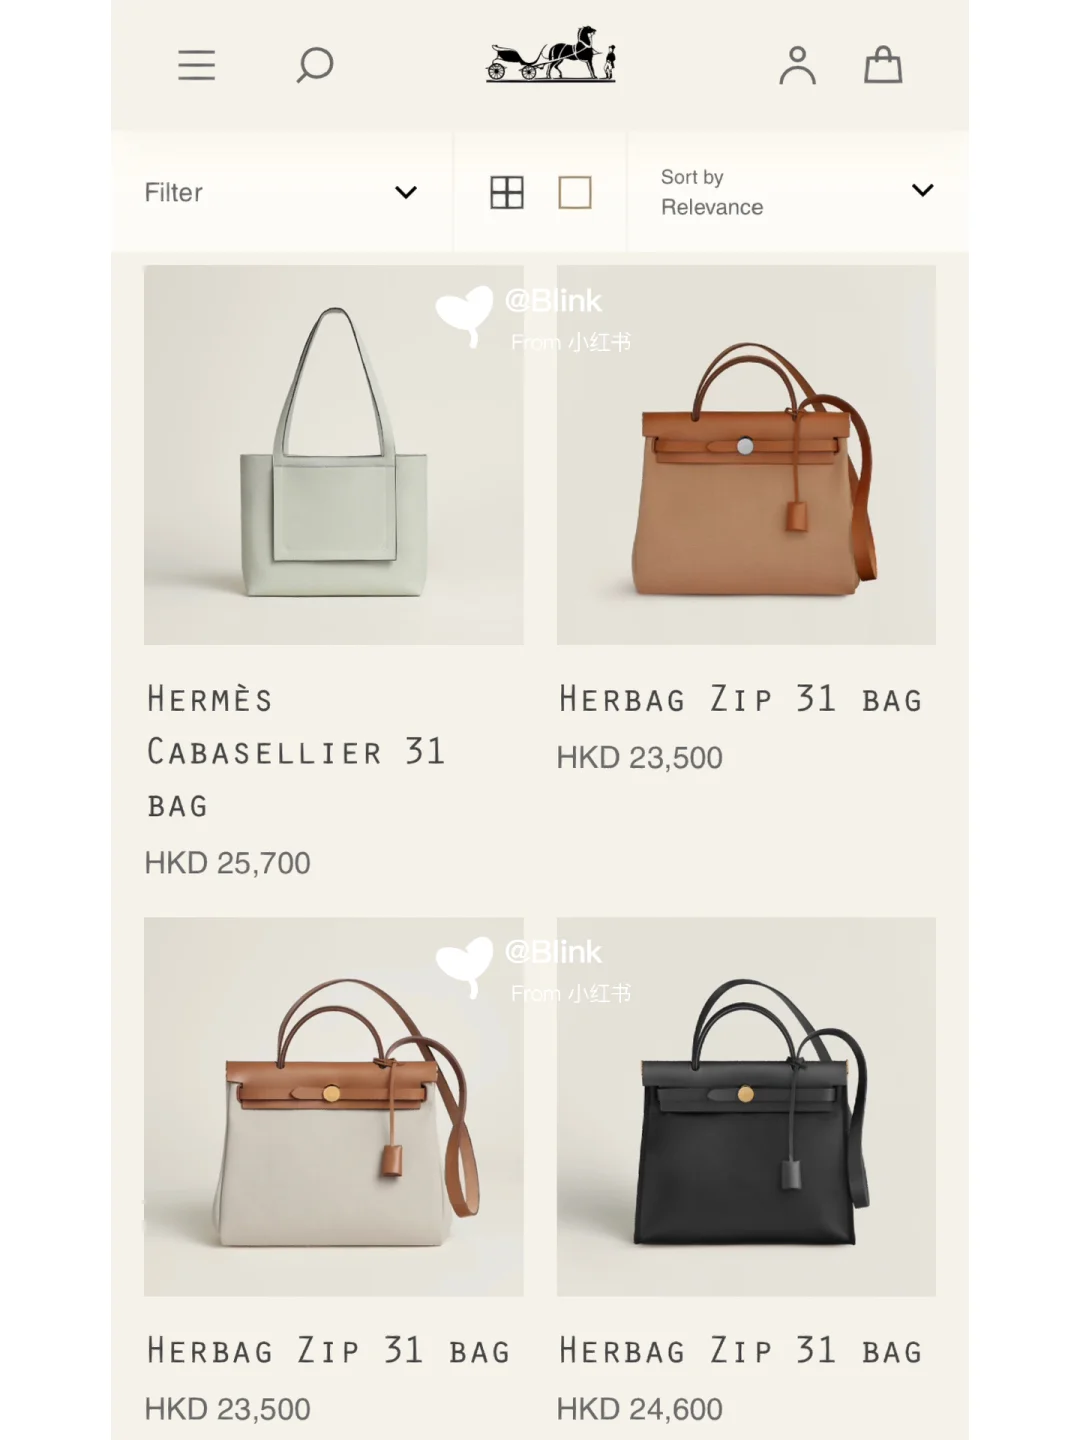Click the Sort by chevron arrow

tap(923, 190)
